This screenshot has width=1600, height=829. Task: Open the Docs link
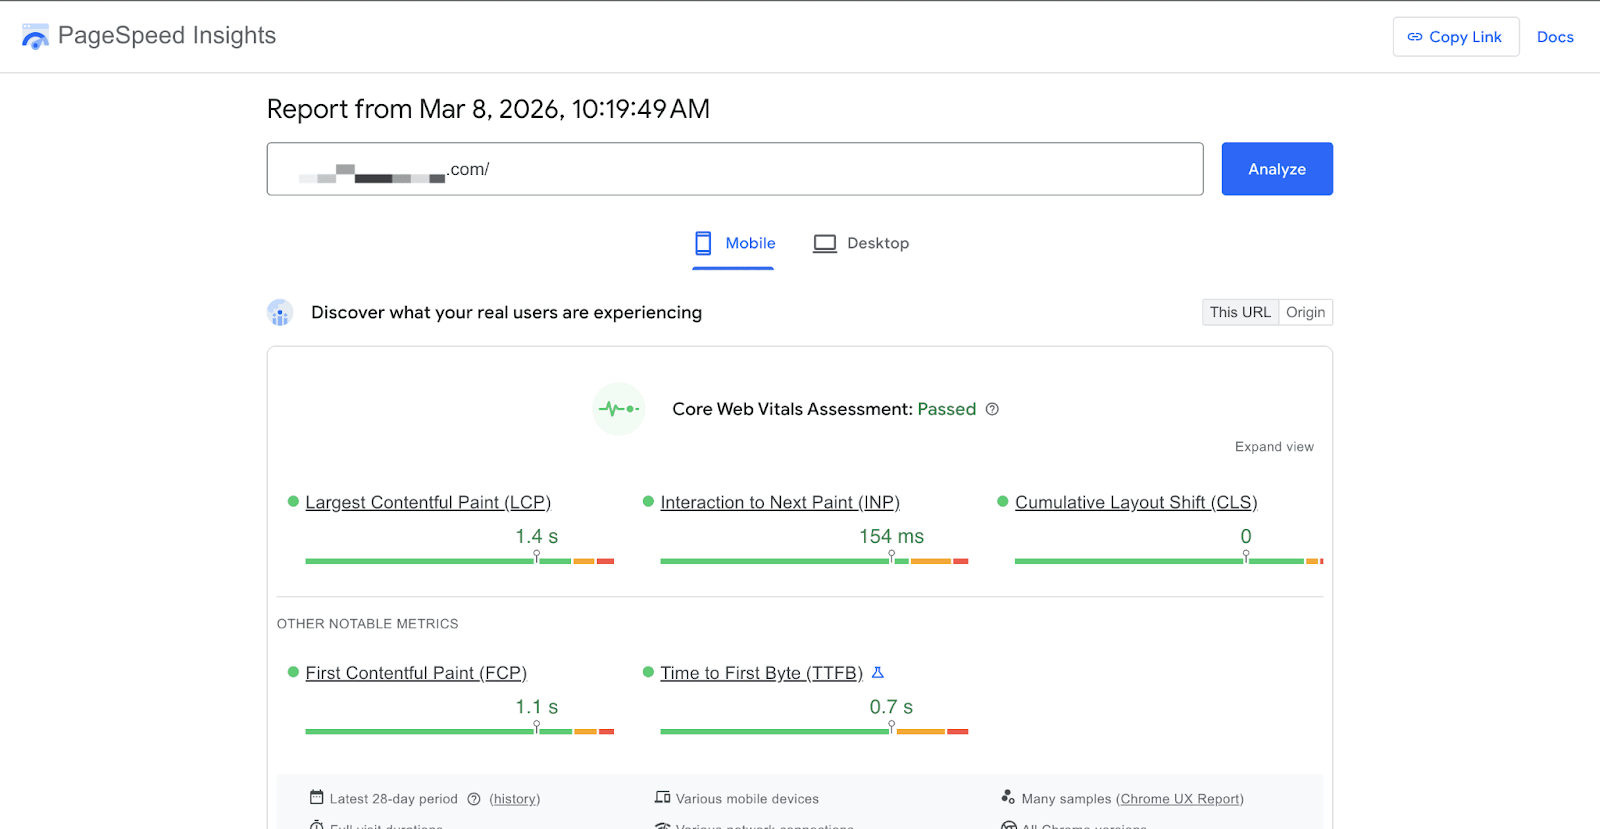point(1555,37)
